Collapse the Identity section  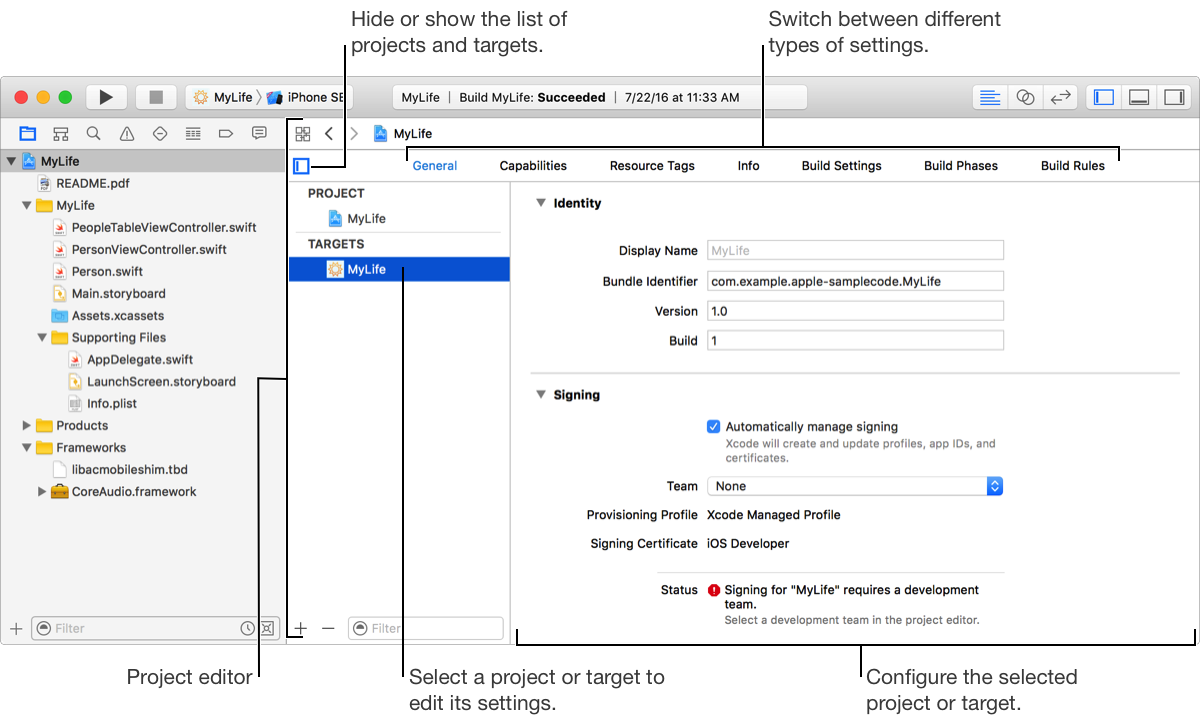point(540,203)
